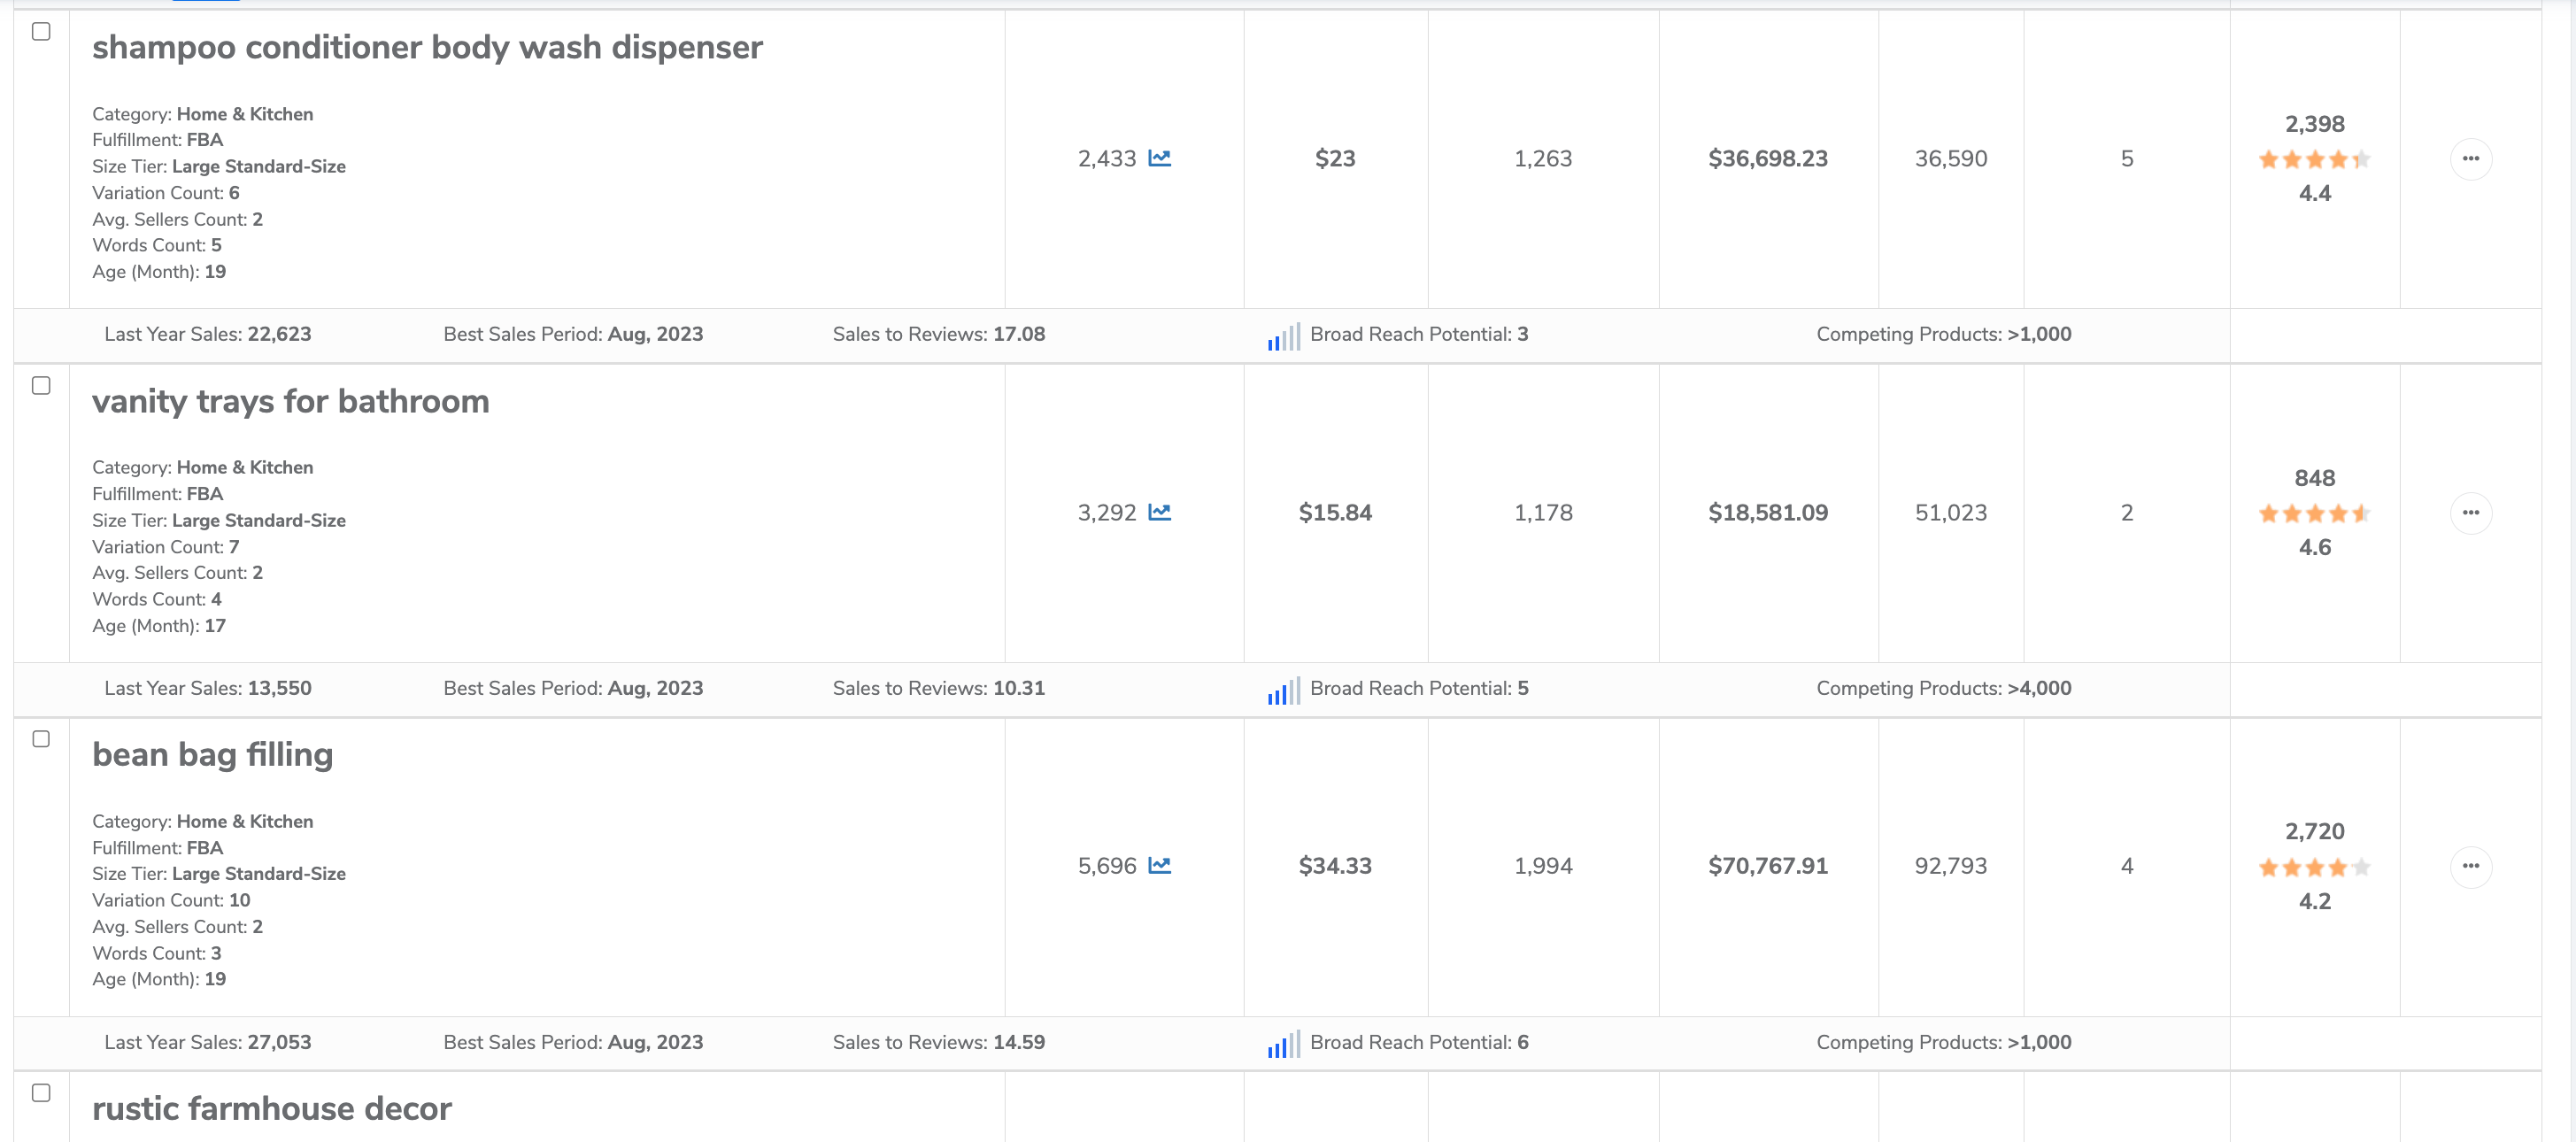The width and height of the screenshot is (2576, 1142).
Task: Click units value 1,994
Action: tap(1542, 865)
